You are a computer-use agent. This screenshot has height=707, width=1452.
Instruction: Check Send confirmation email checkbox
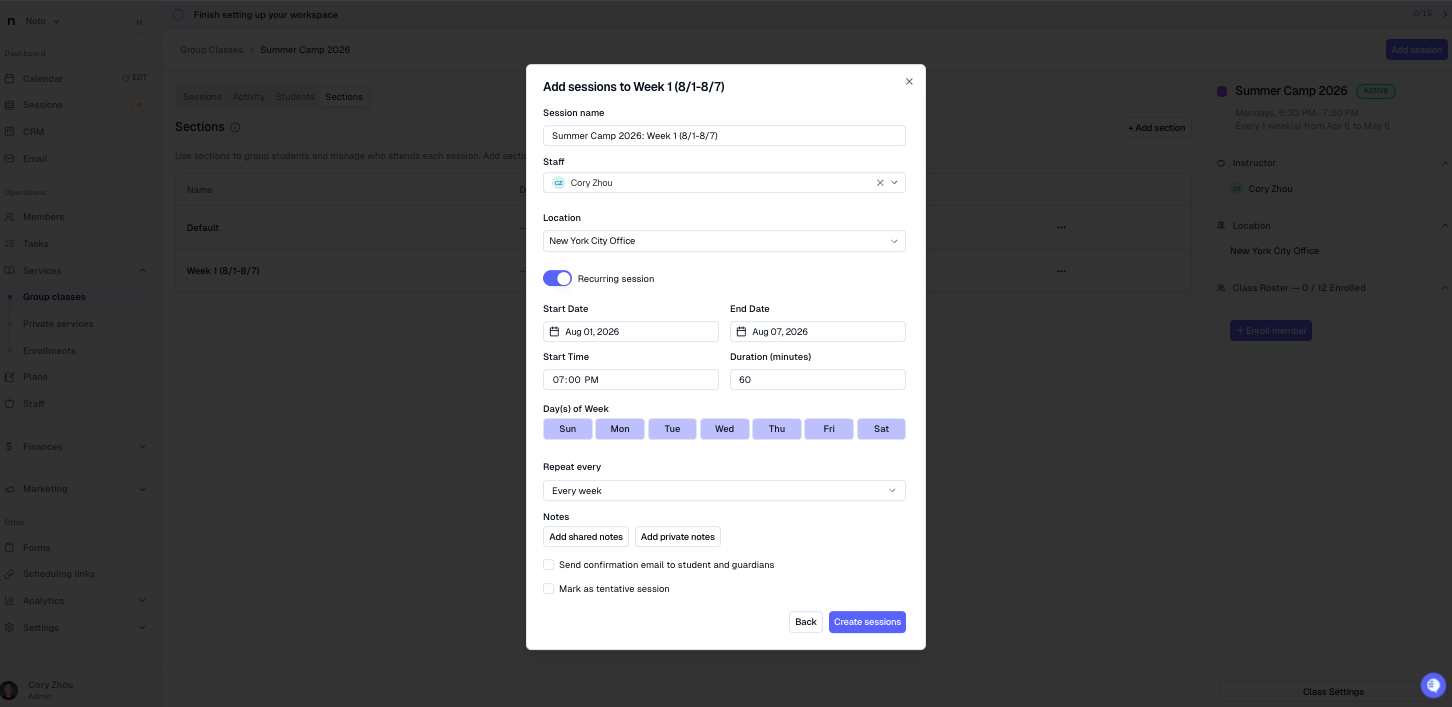click(x=548, y=565)
